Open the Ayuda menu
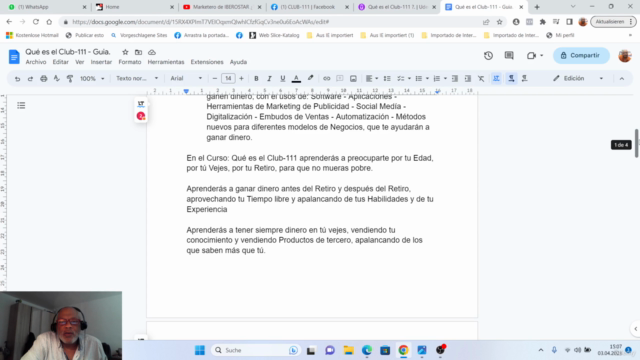This screenshot has height=360, width=640. click(x=238, y=62)
